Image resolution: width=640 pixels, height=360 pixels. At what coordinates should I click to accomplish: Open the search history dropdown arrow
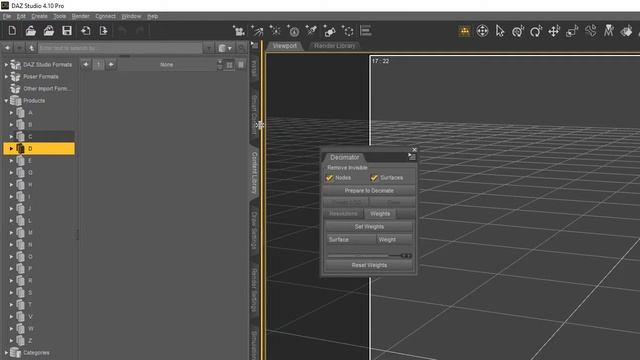tap(209, 48)
